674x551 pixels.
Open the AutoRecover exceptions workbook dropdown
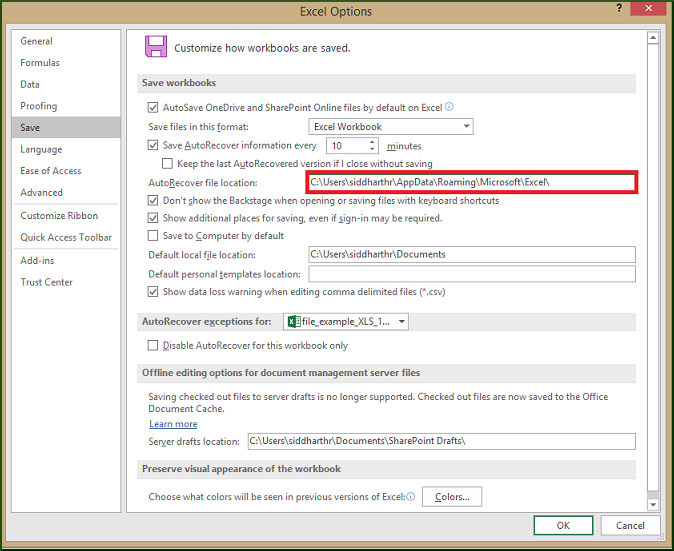click(346, 321)
